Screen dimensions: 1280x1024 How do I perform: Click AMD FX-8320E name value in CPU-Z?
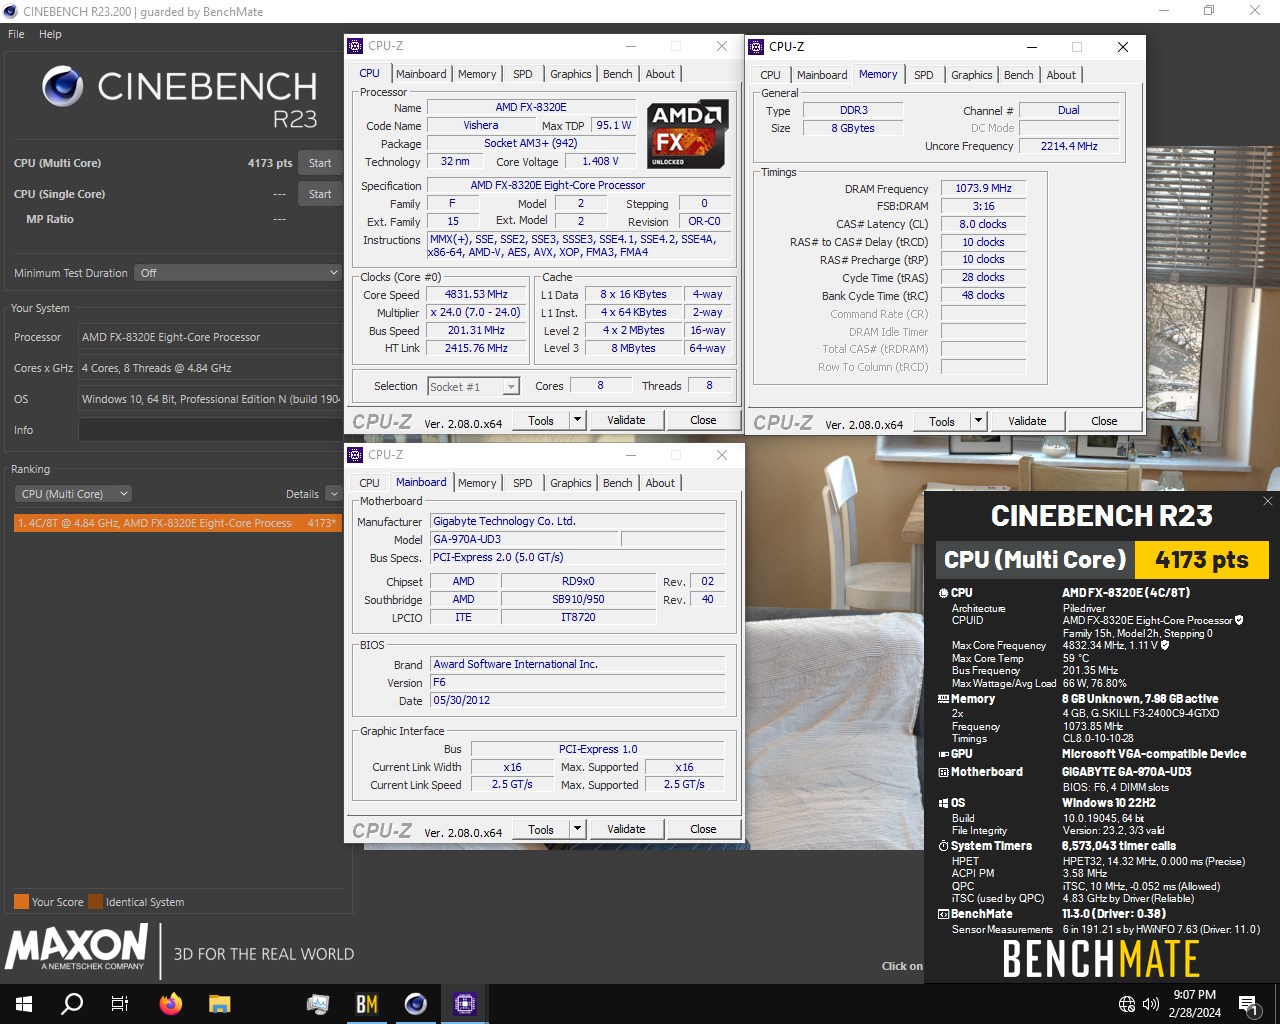pos(530,107)
